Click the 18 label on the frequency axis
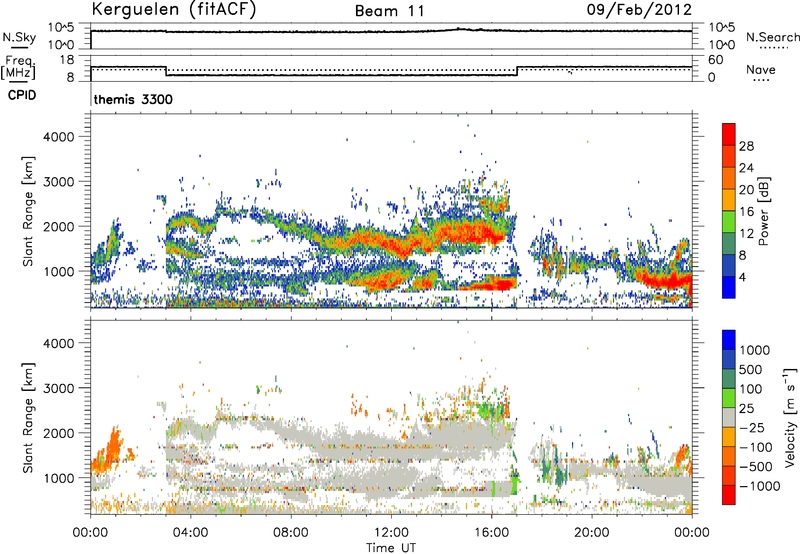Viewport: 800px width, 554px height. [x=66, y=60]
